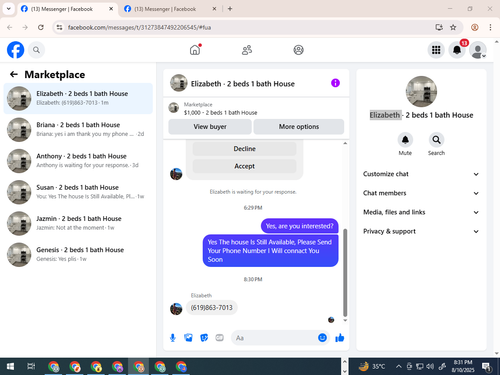Attach a photo with the image icon
The width and height of the screenshot is (500, 375).
pyautogui.click(x=188, y=338)
